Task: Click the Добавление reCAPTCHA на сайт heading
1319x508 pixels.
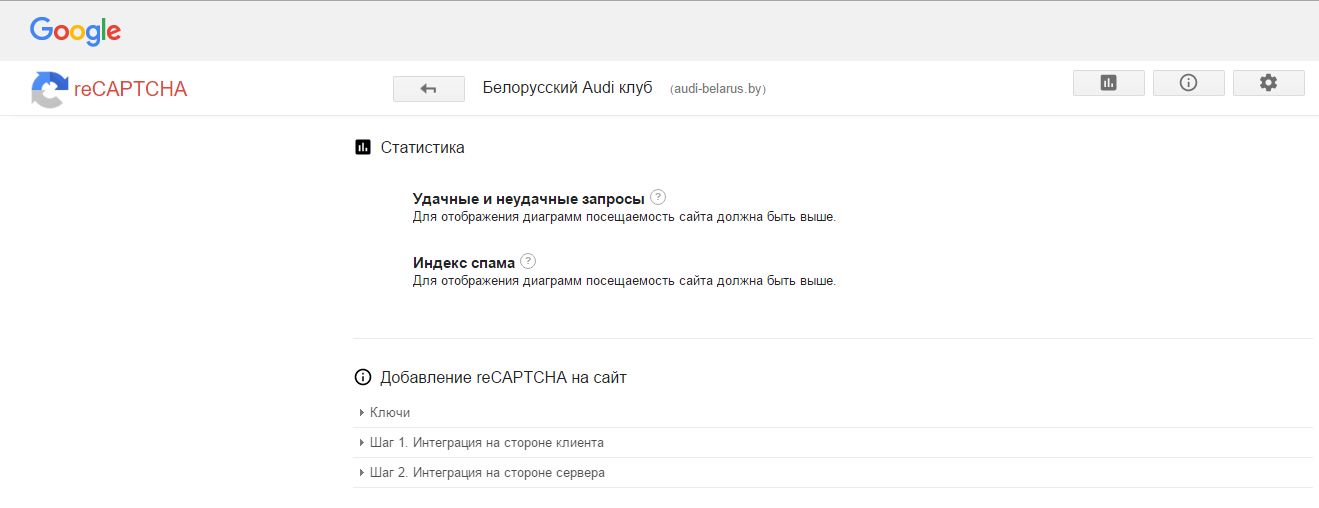Action: click(x=503, y=377)
